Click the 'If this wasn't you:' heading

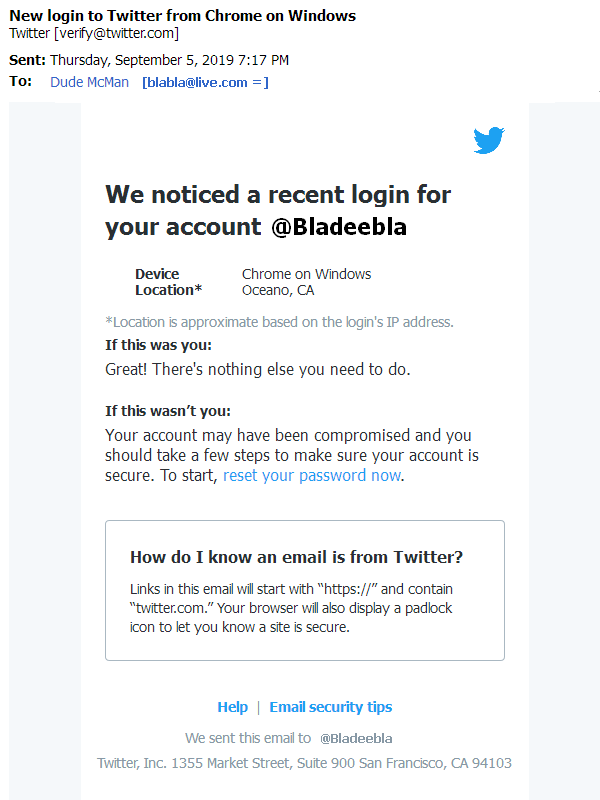[167, 411]
